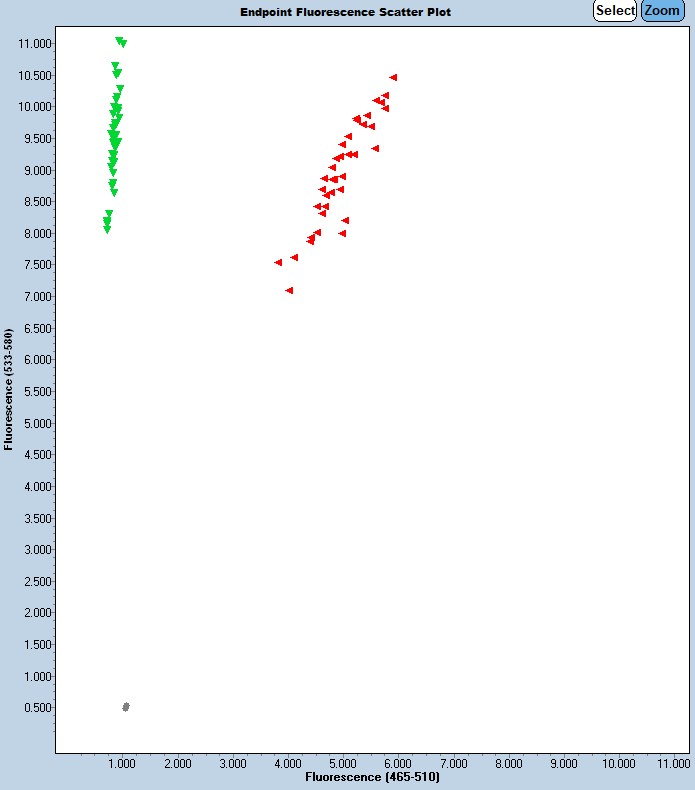Click the uppermost red triangle data point

[x=394, y=77]
